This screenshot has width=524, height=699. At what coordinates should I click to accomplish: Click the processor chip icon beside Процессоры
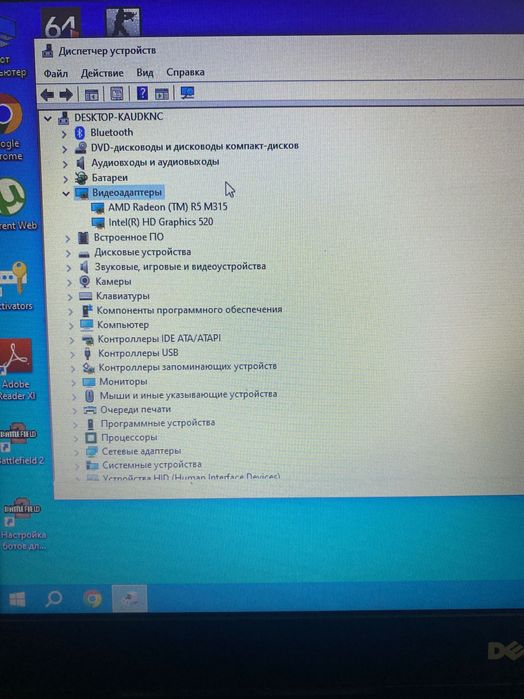point(91,438)
